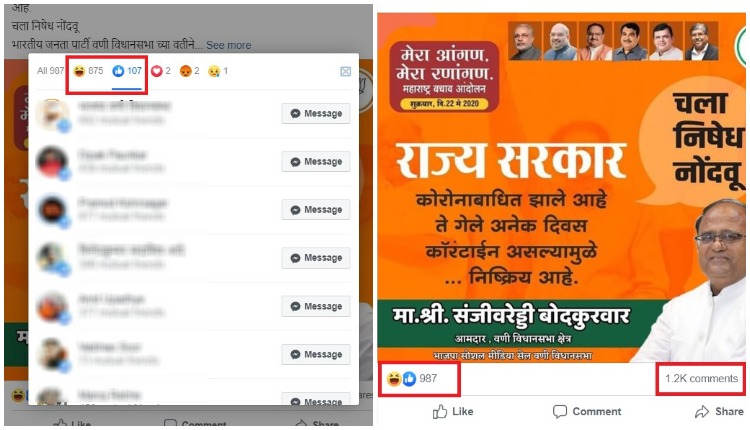Click the sixth Message button in list
Screen dimensions: 750x430
click(316, 354)
